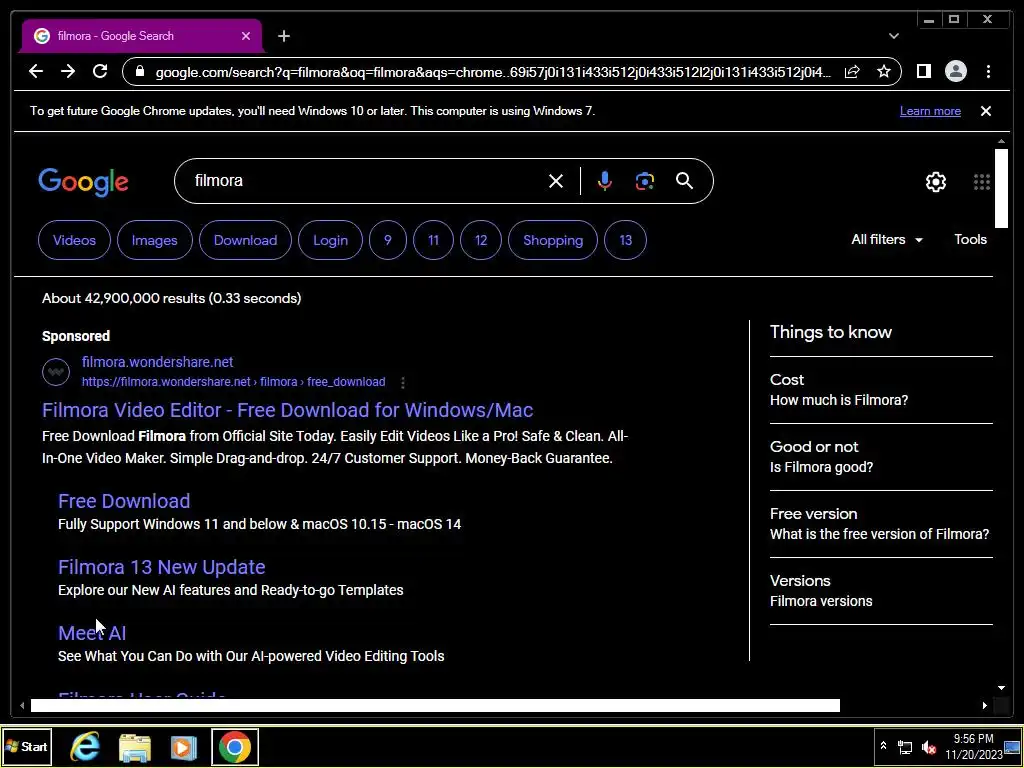
Task: Open the Chrome profile avatar
Action: [955, 71]
